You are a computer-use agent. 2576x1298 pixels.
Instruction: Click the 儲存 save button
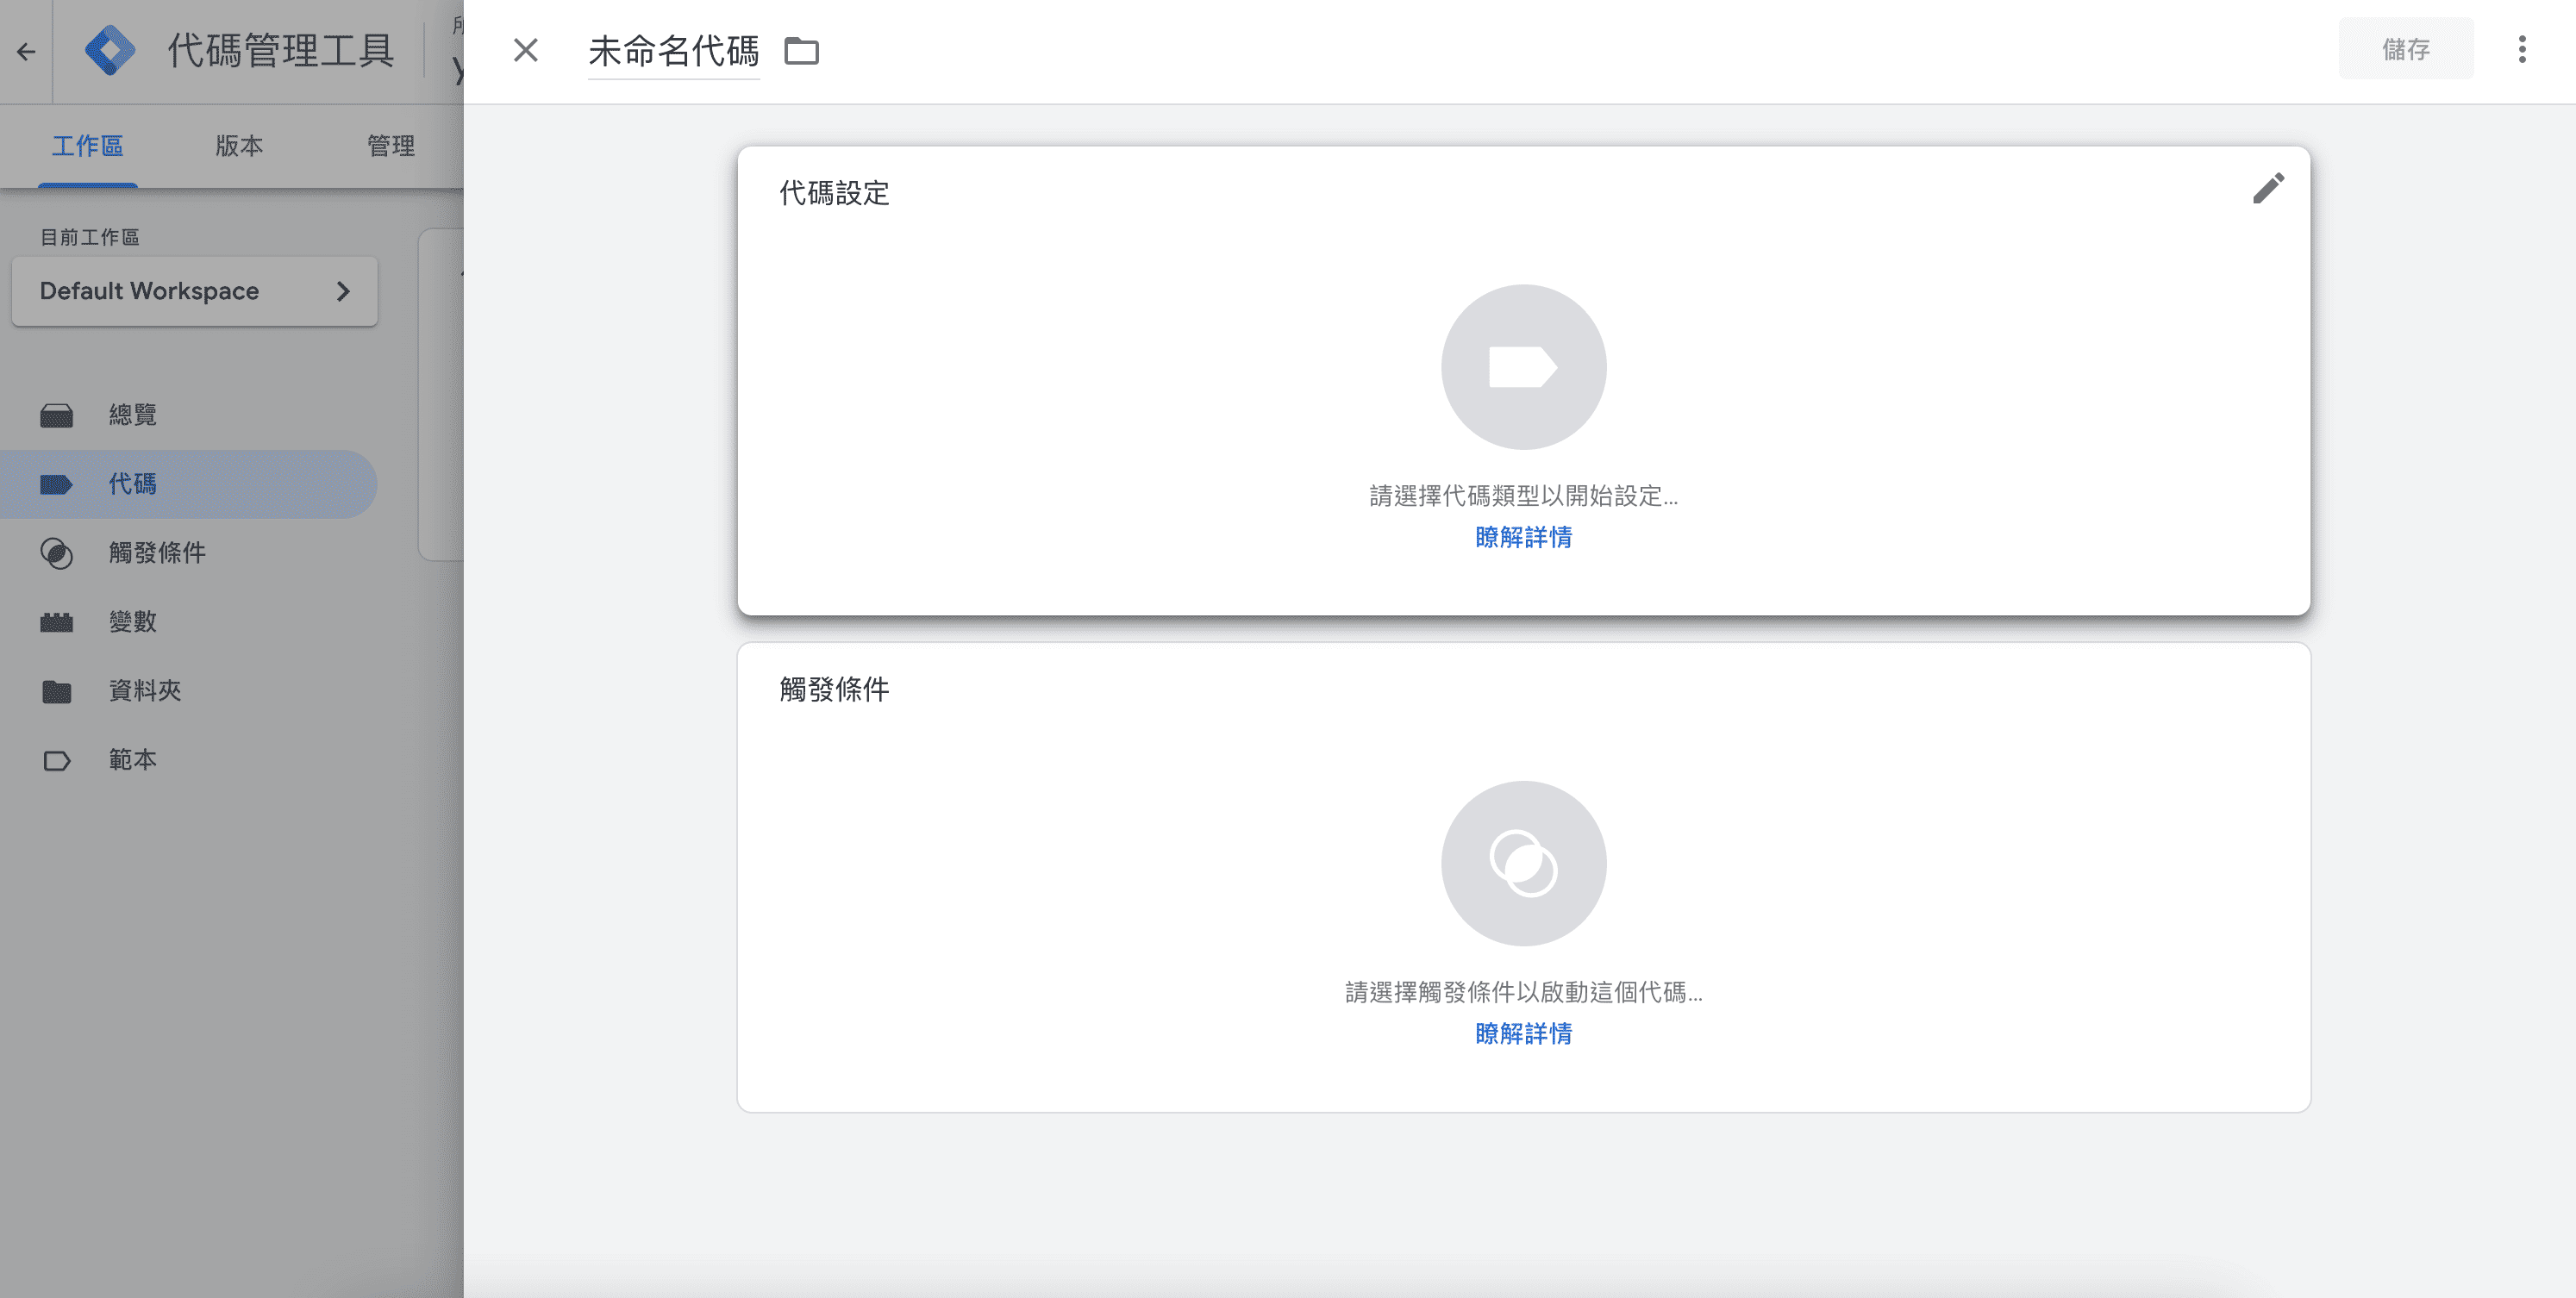(x=2405, y=49)
